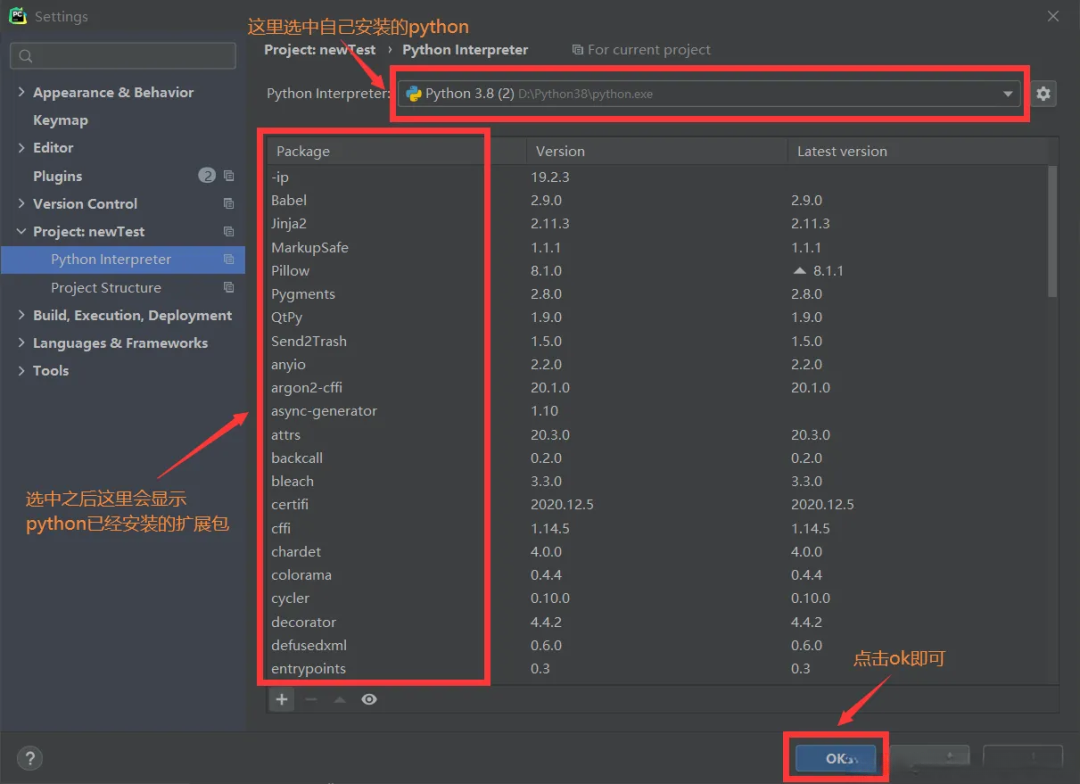Image resolution: width=1080 pixels, height=784 pixels.
Task: Select the cffi package row
Action: click(x=657, y=528)
